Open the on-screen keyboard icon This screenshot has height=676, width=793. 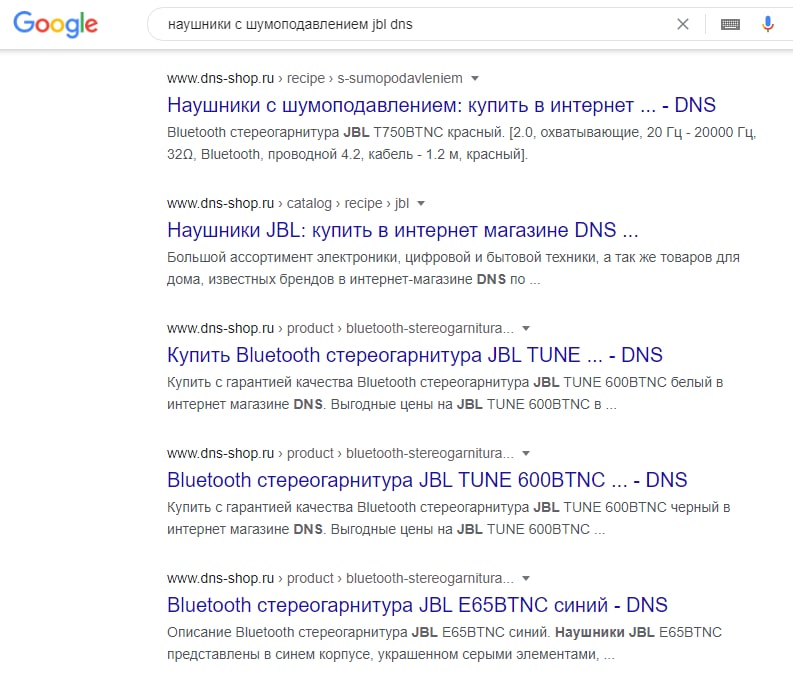point(730,24)
